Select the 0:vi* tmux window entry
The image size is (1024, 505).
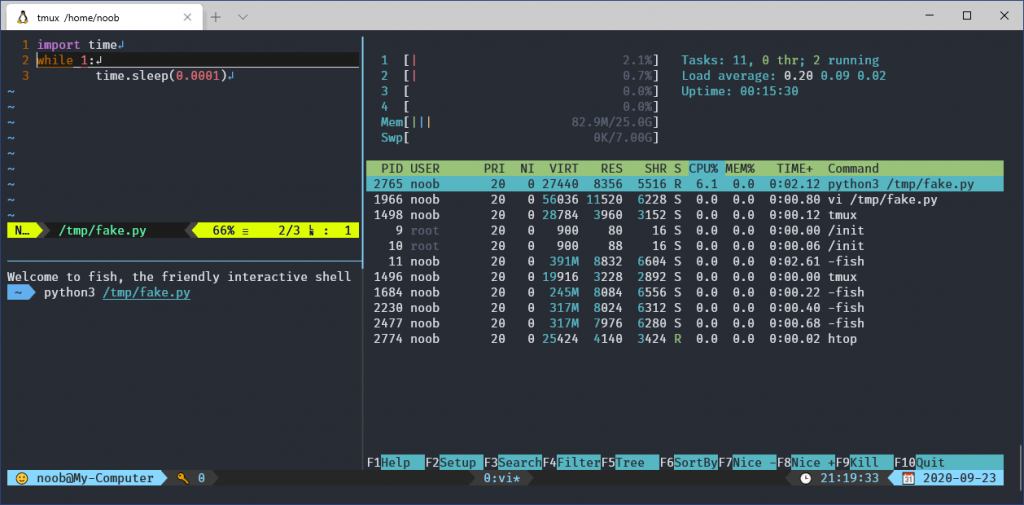(502, 478)
